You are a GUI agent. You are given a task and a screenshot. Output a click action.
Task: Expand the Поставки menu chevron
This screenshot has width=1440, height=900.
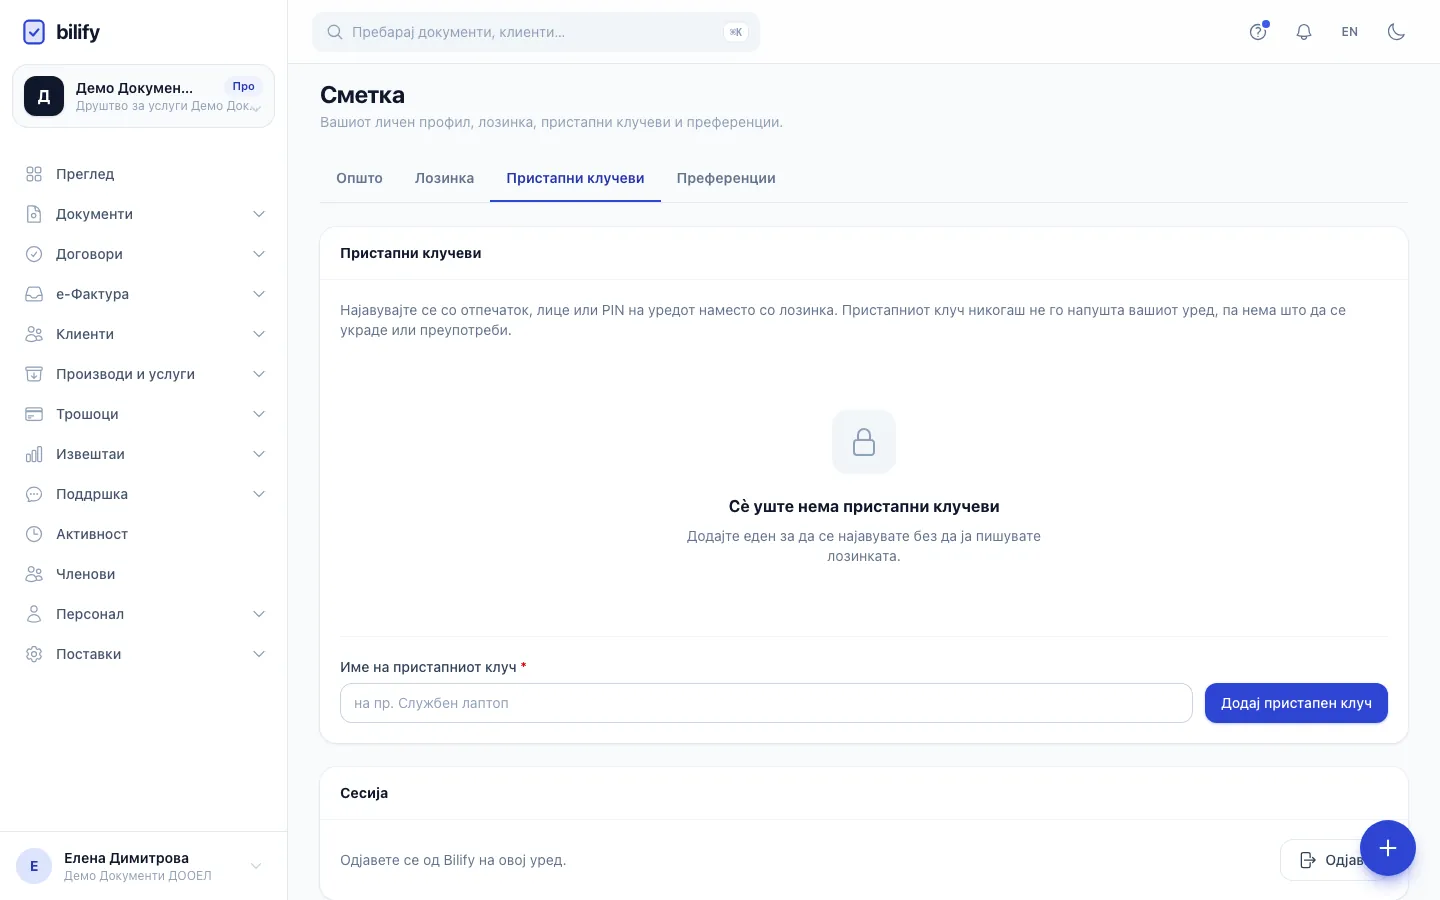point(259,654)
